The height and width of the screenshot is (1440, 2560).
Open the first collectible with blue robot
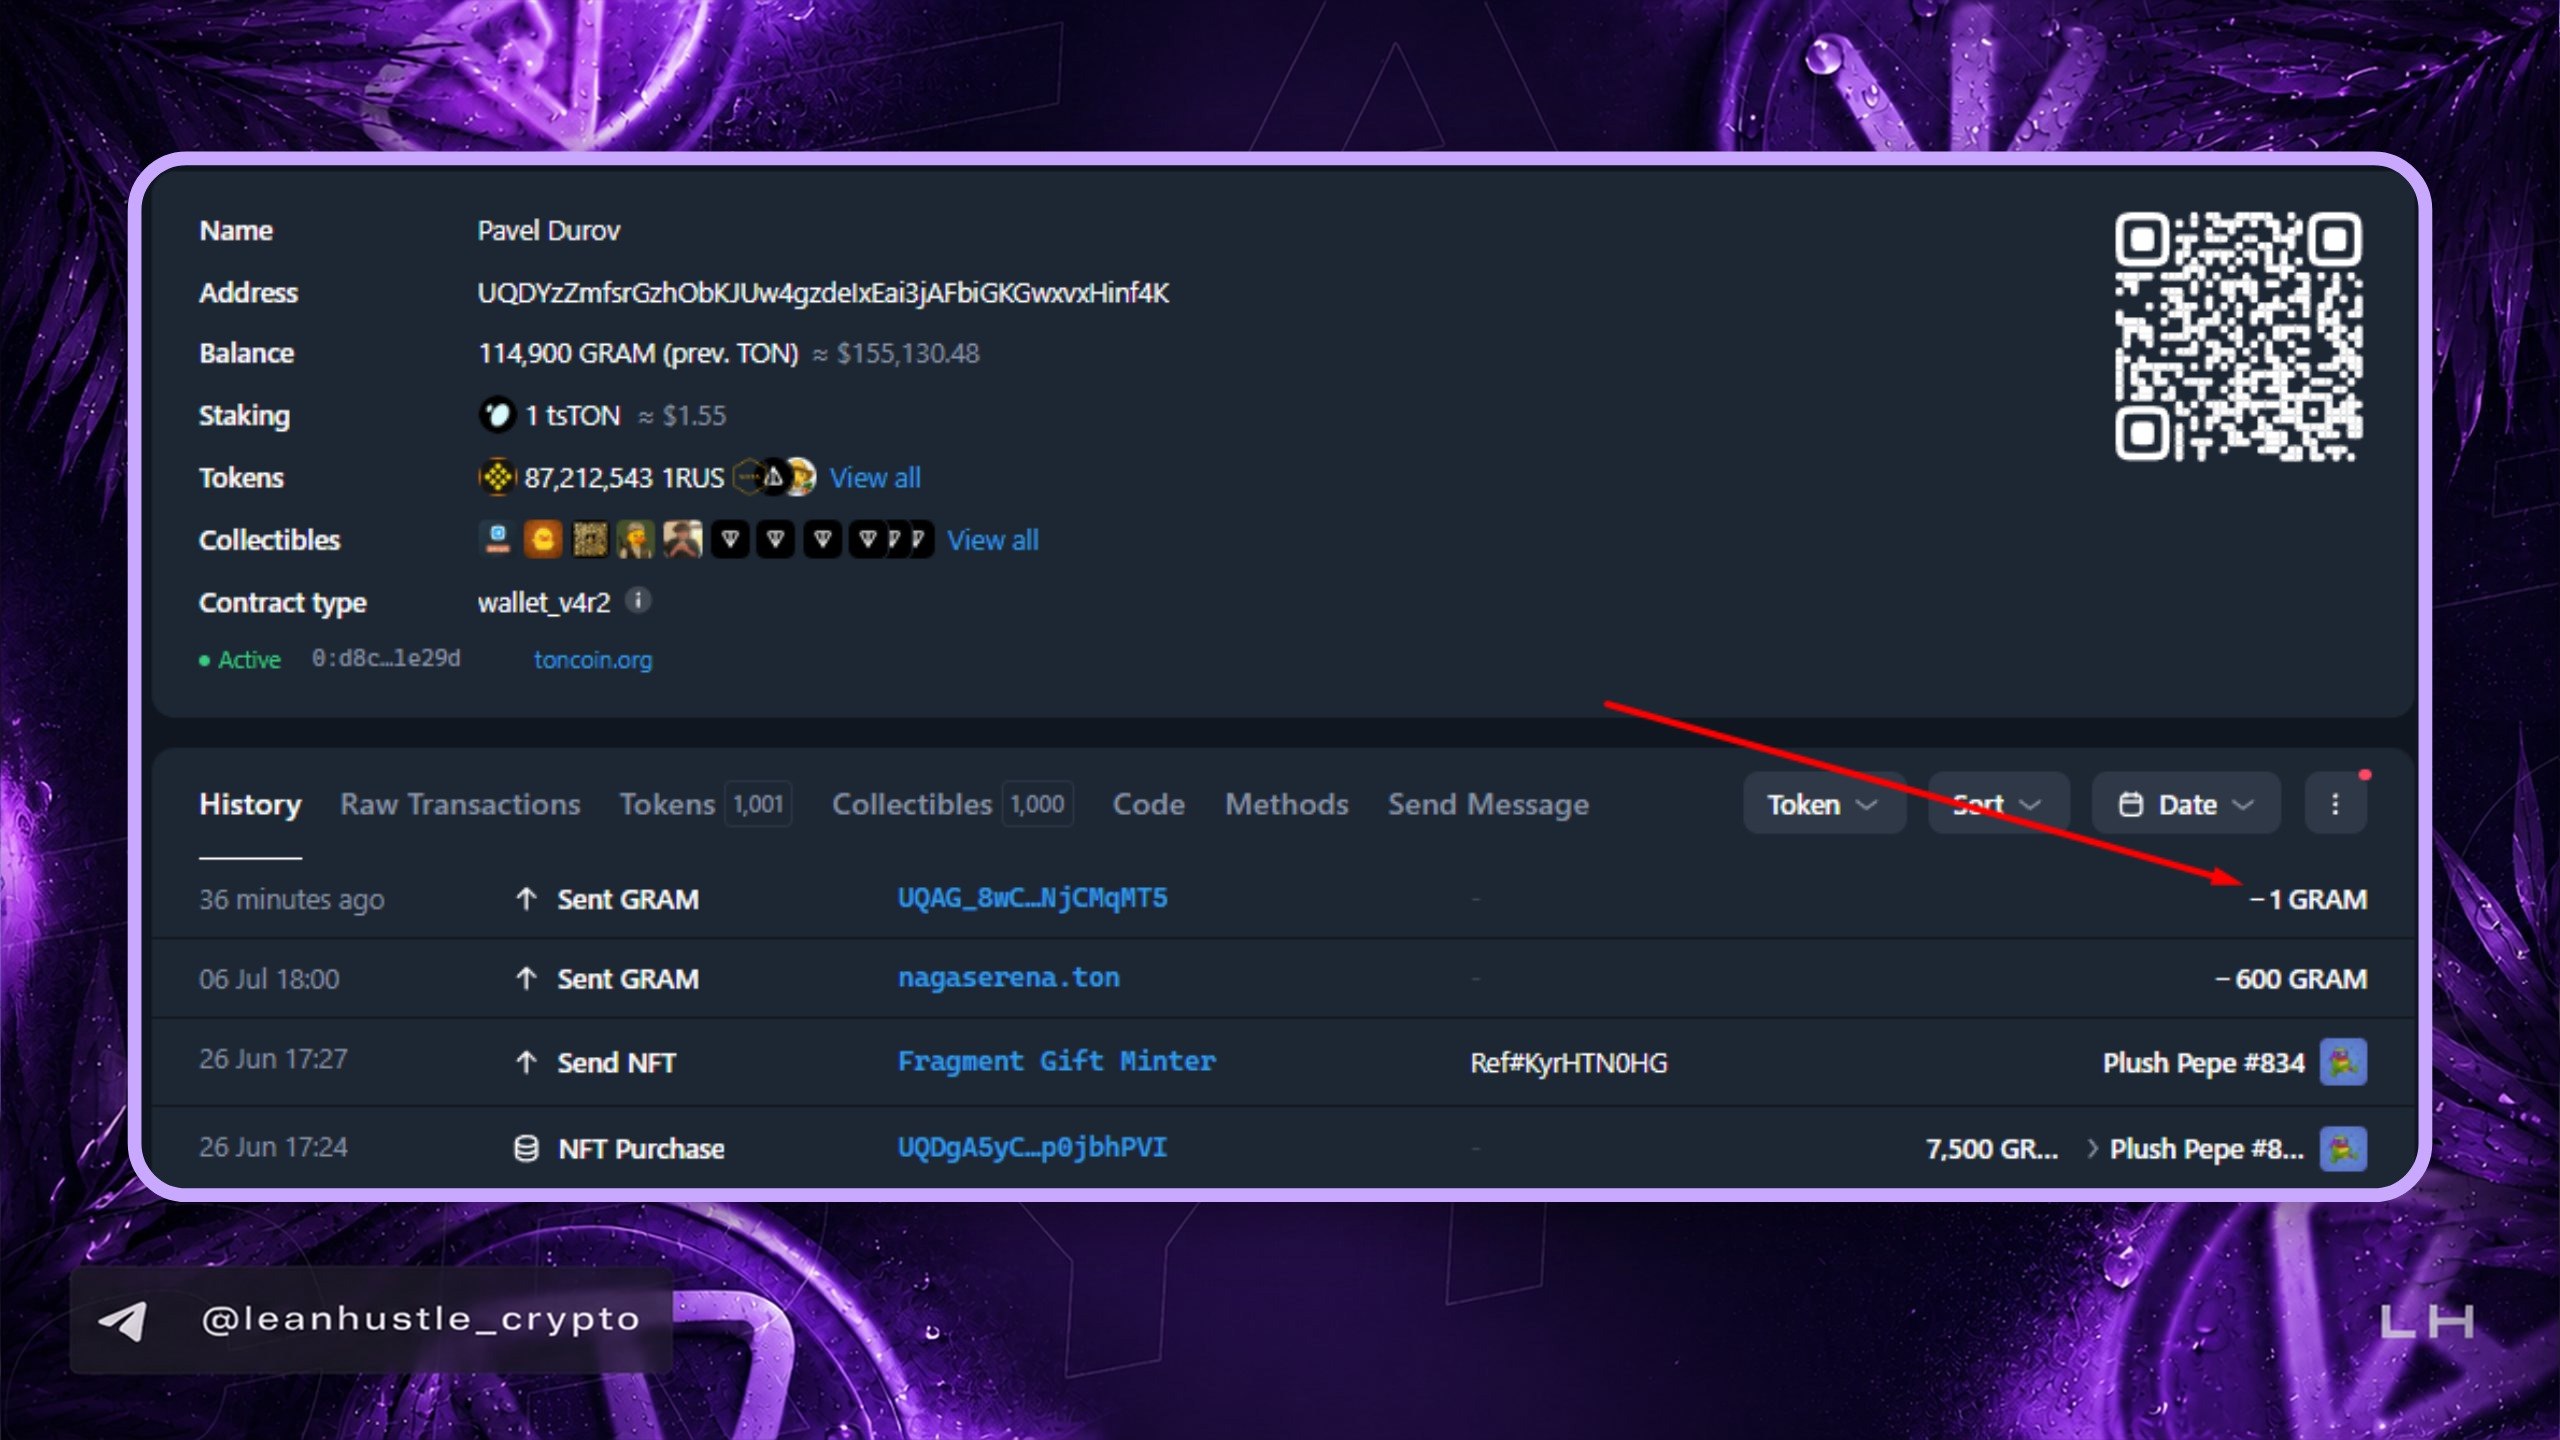pos(497,540)
